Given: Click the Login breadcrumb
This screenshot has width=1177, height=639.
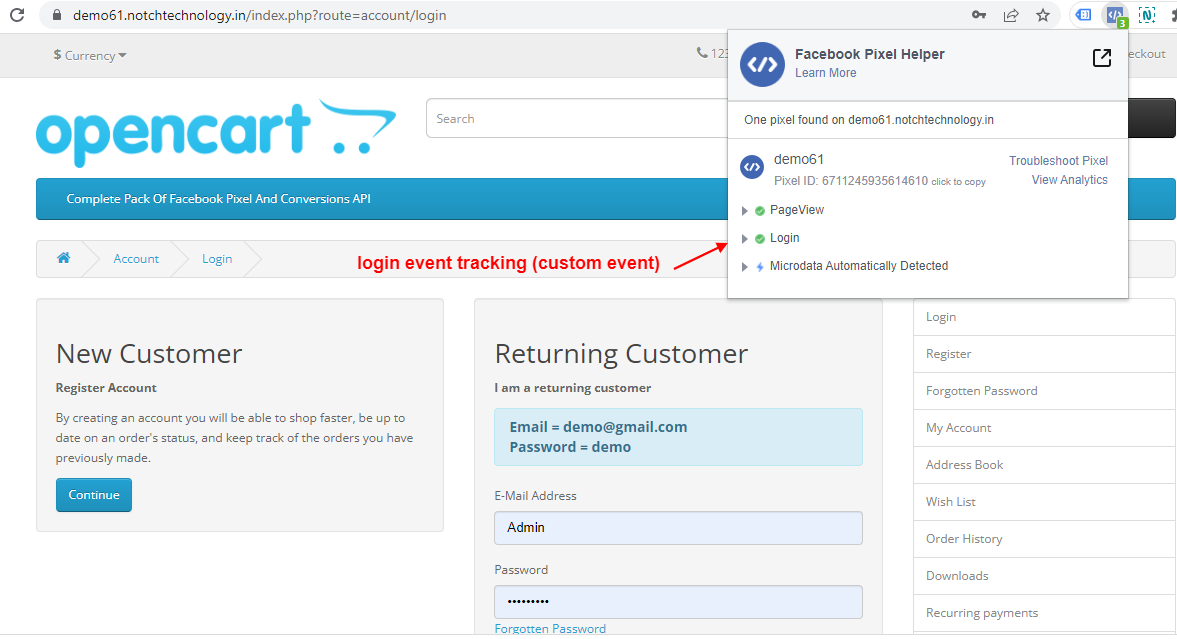Looking at the screenshot, I should tap(217, 259).
